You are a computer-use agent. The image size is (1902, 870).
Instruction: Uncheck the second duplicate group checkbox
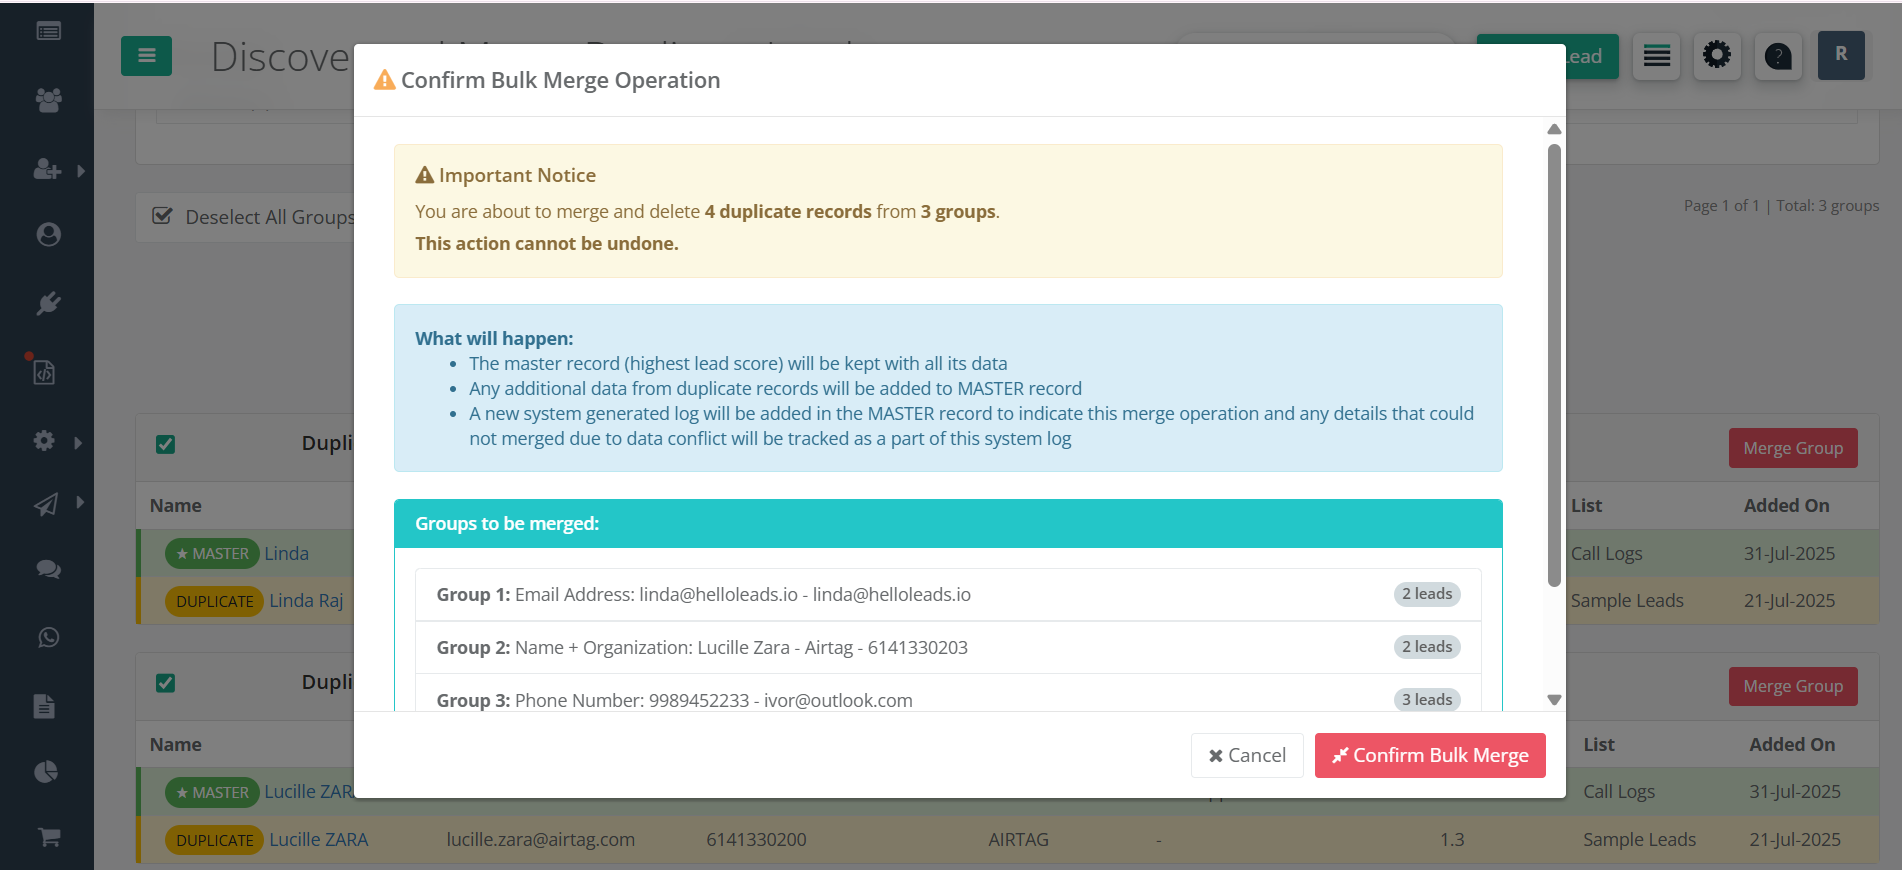pos(166,683)
